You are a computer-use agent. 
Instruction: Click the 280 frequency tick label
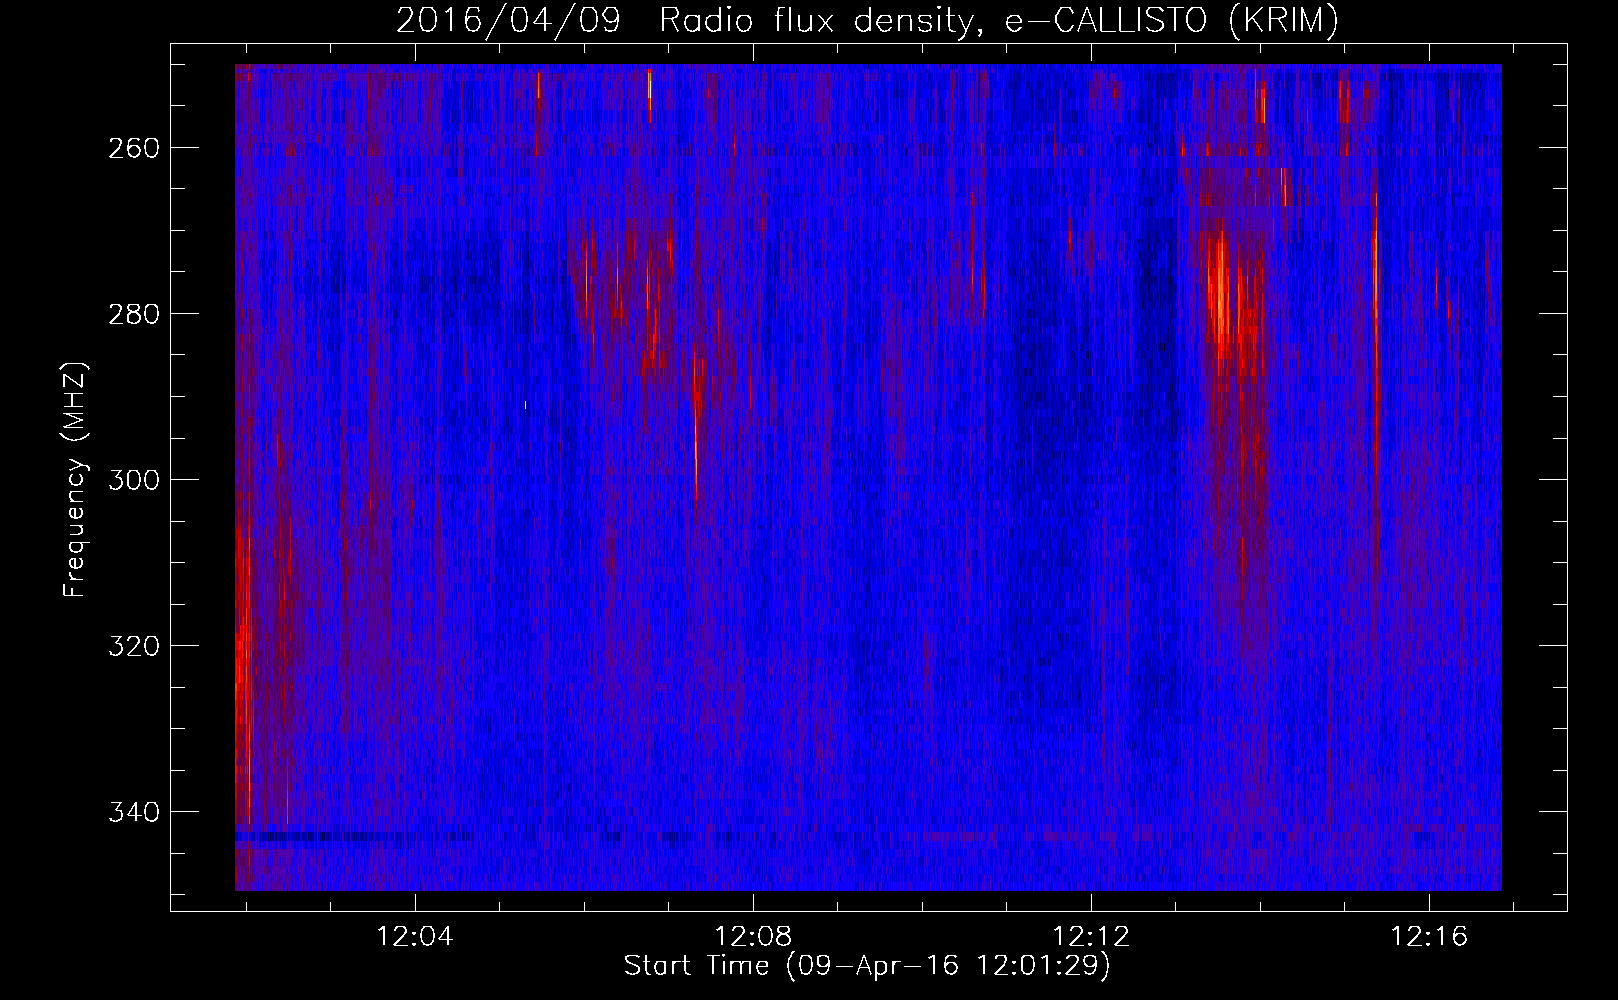(x=132, y=314)
